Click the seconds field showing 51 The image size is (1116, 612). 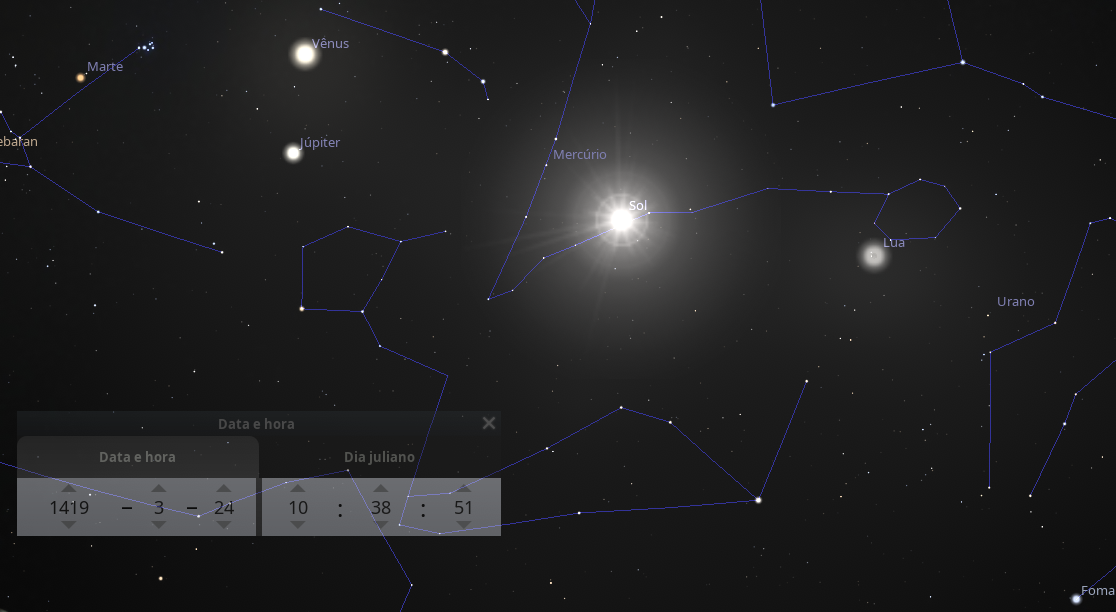click(463, 507)
